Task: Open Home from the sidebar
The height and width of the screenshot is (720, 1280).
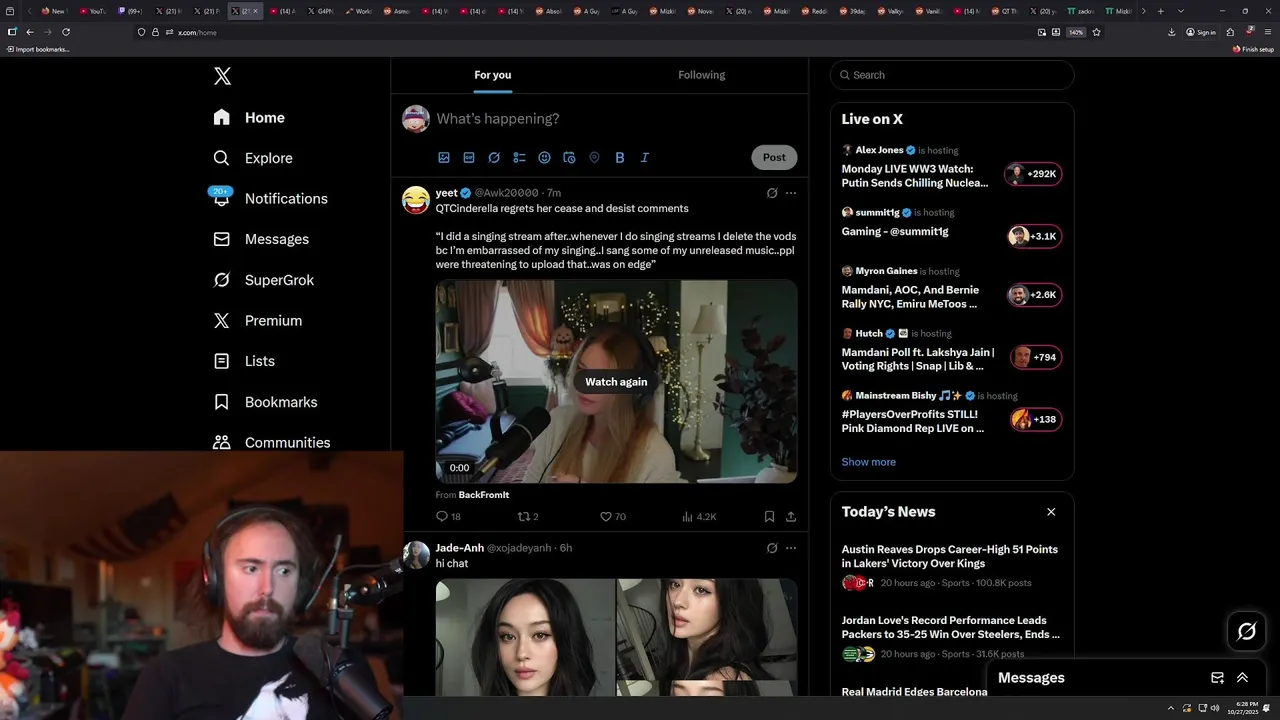Action: coord(249,117)
